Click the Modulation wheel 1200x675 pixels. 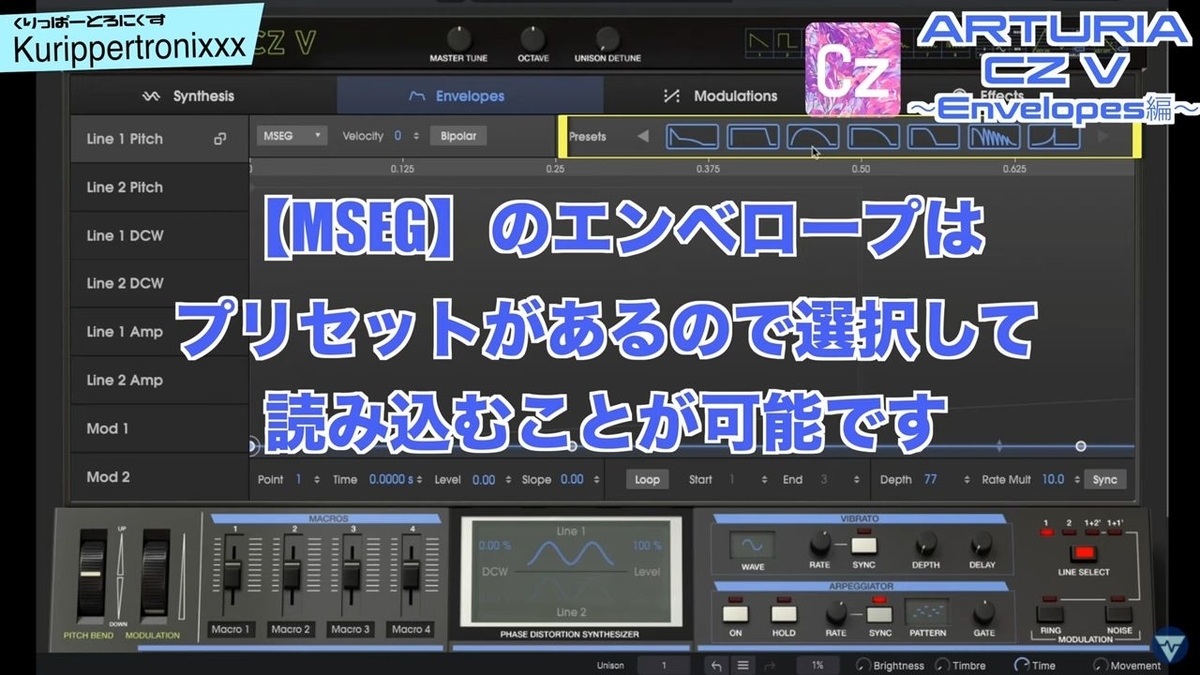point(154,570)
